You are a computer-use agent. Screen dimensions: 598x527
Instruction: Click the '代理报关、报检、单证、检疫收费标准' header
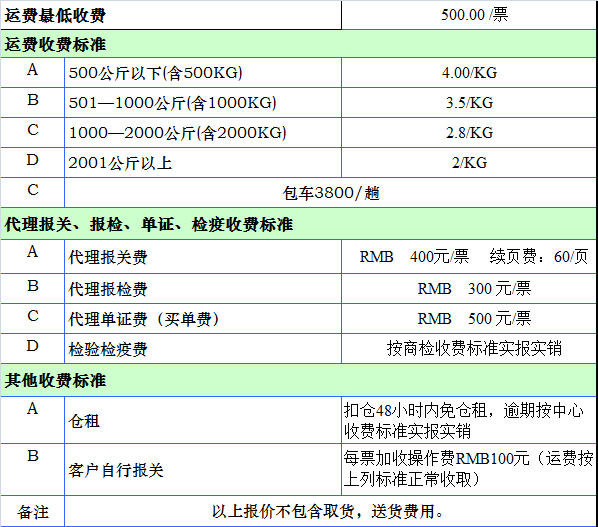298,224
